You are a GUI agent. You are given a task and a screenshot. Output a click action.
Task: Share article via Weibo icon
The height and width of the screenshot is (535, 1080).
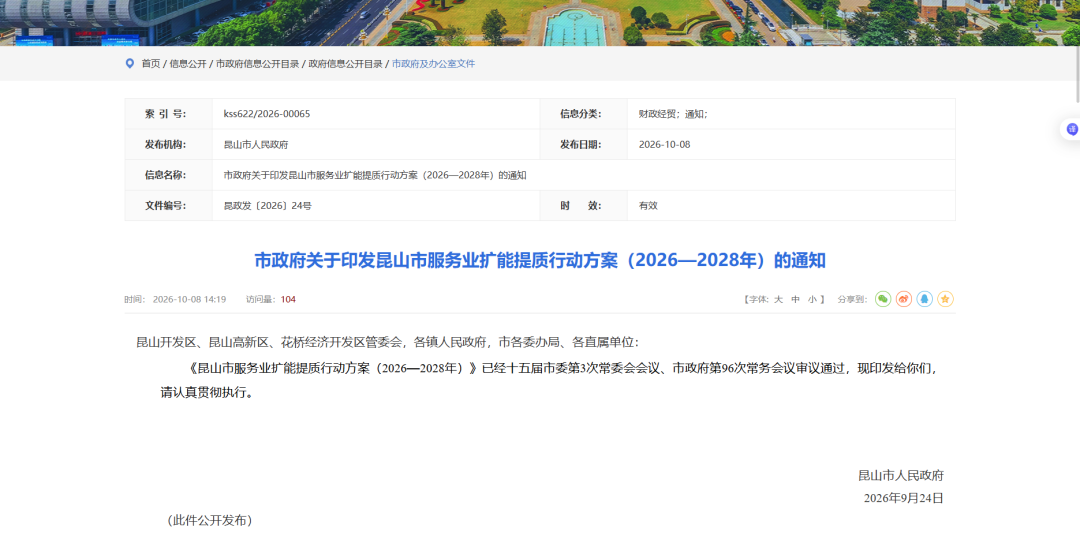[904, 299]
